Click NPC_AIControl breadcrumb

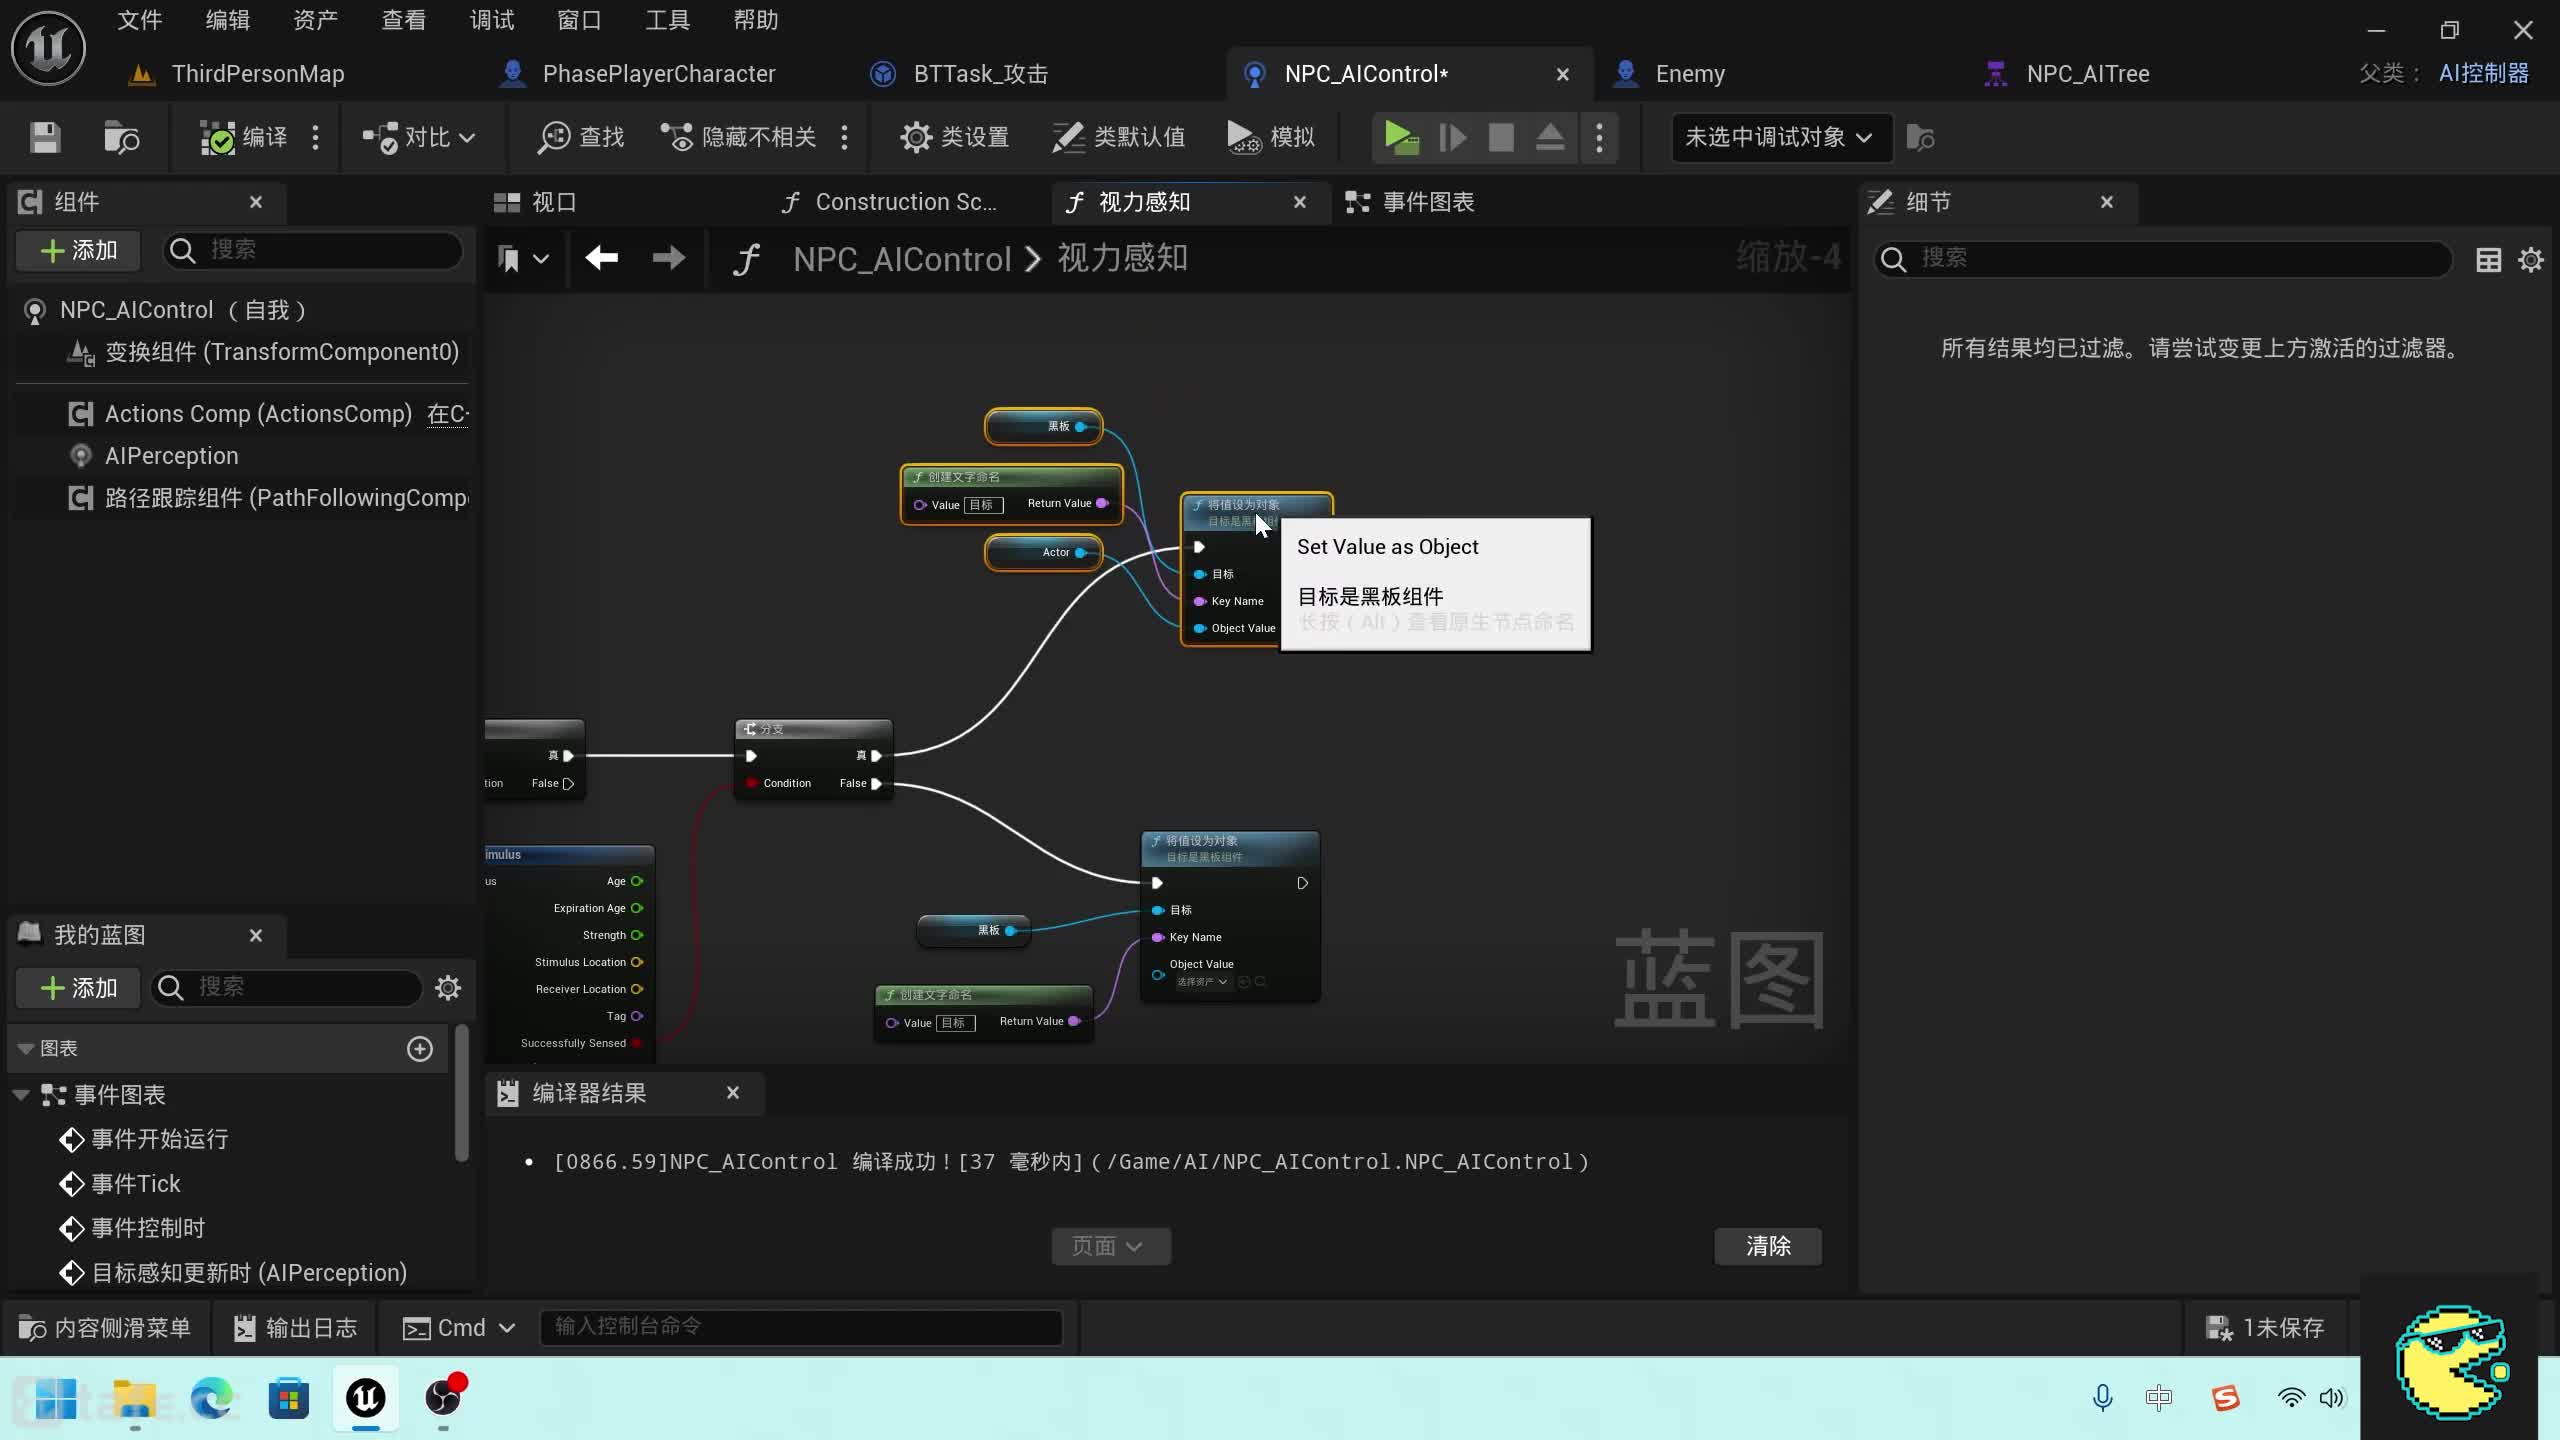(x=902, y=259)
